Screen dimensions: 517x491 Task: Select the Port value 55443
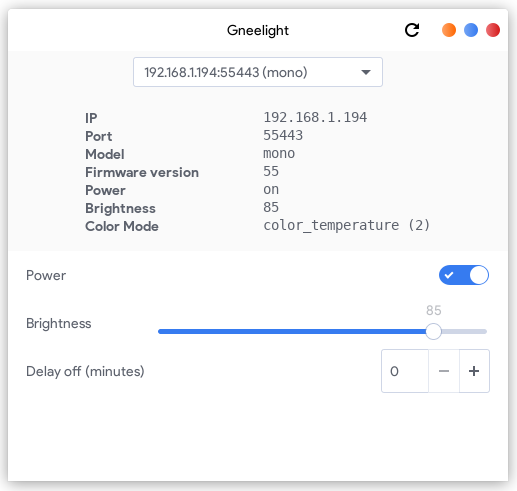(283, 135)
